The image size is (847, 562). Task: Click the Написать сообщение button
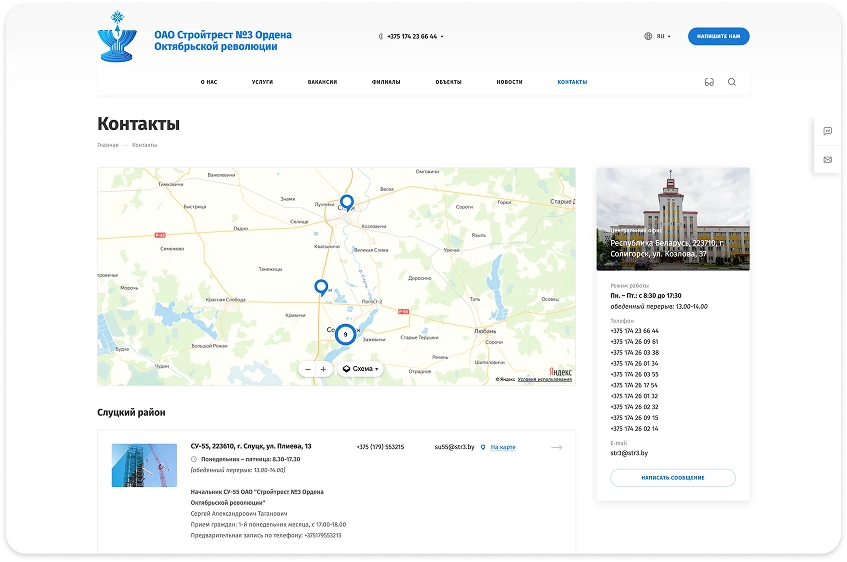tap(673, 478)
